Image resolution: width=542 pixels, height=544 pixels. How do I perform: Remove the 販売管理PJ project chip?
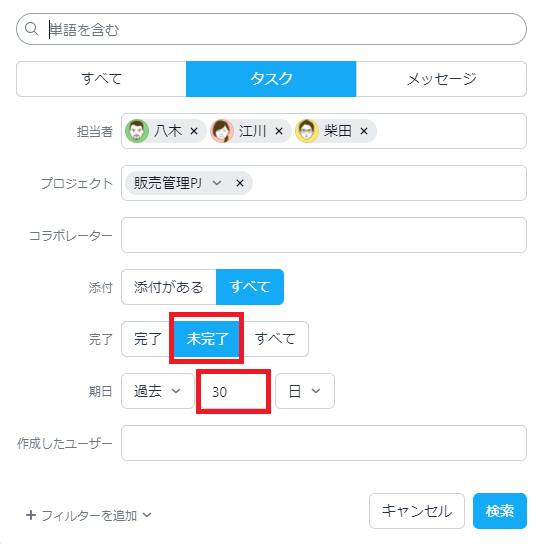[240, 183]
